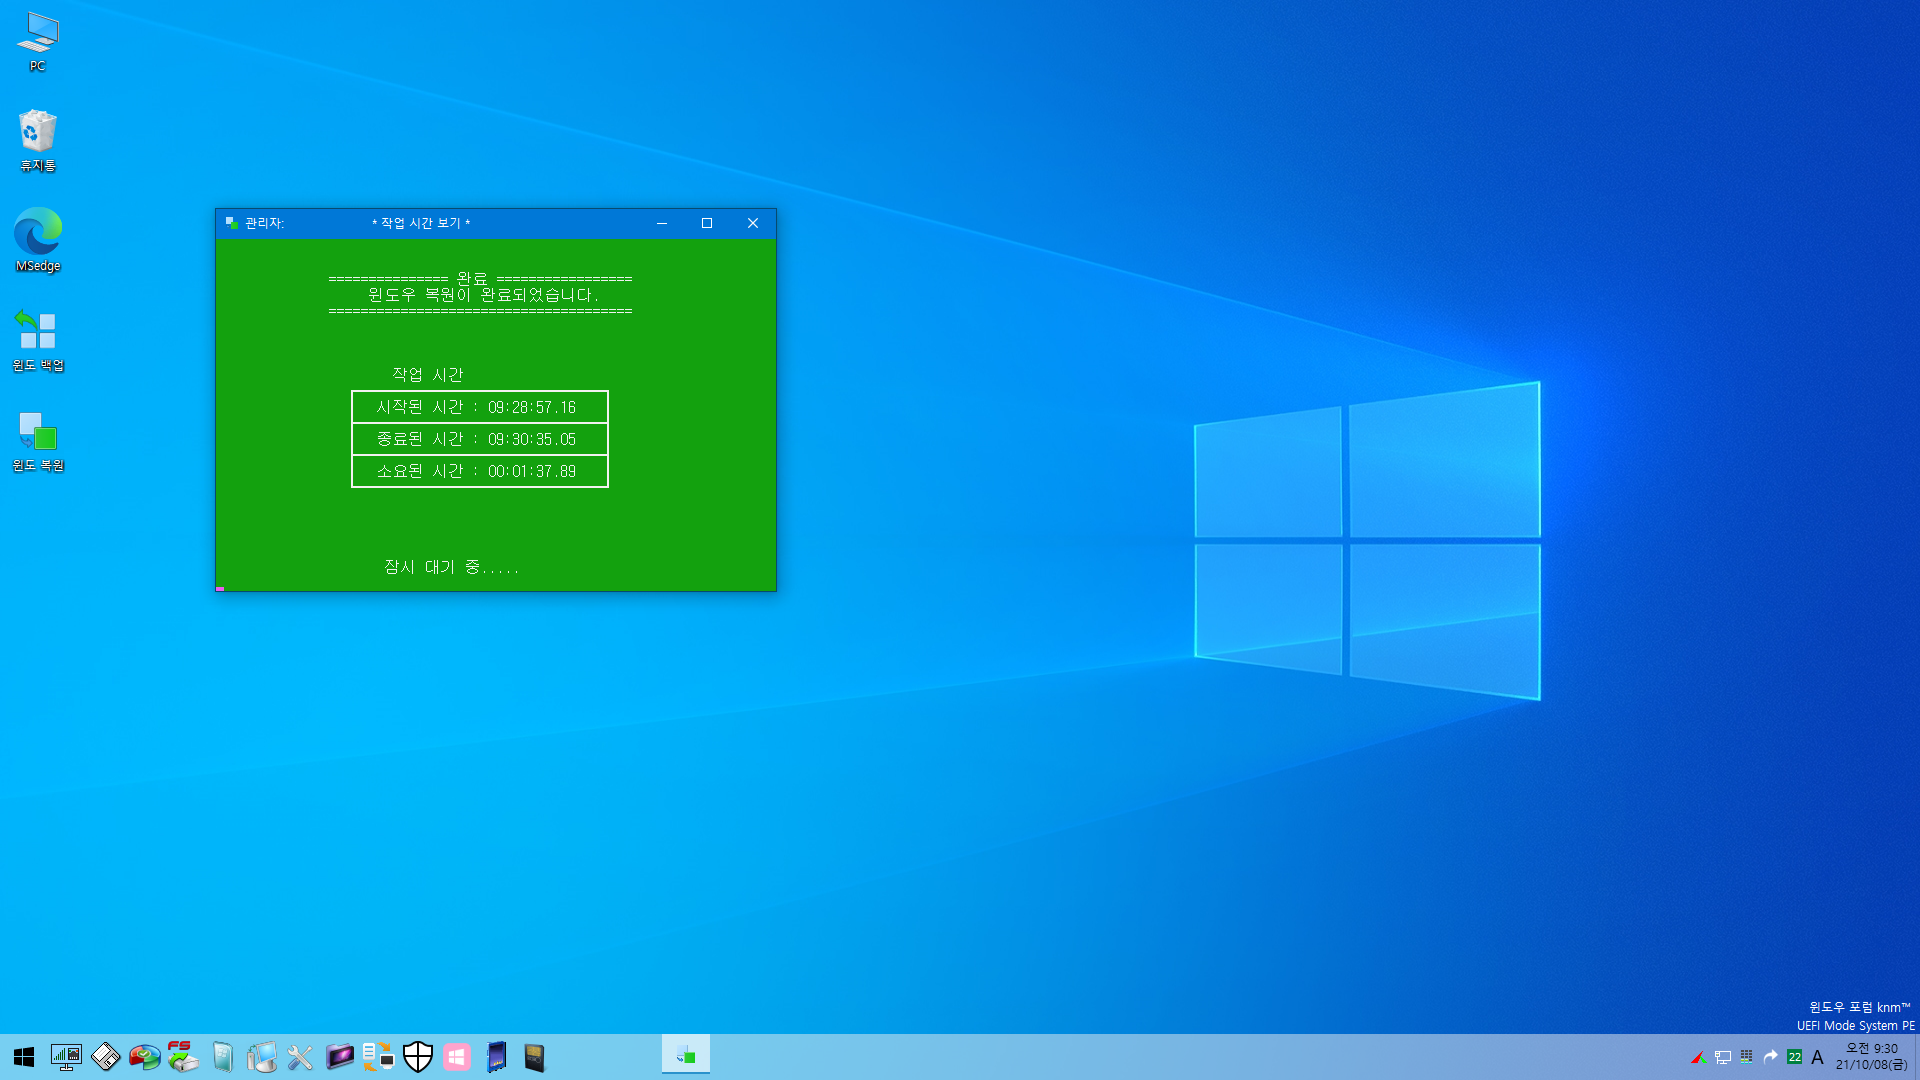Open the network monitor taskbar icon
This screenshot has height=1080, width=1920.
click(x=66, y=1057)
